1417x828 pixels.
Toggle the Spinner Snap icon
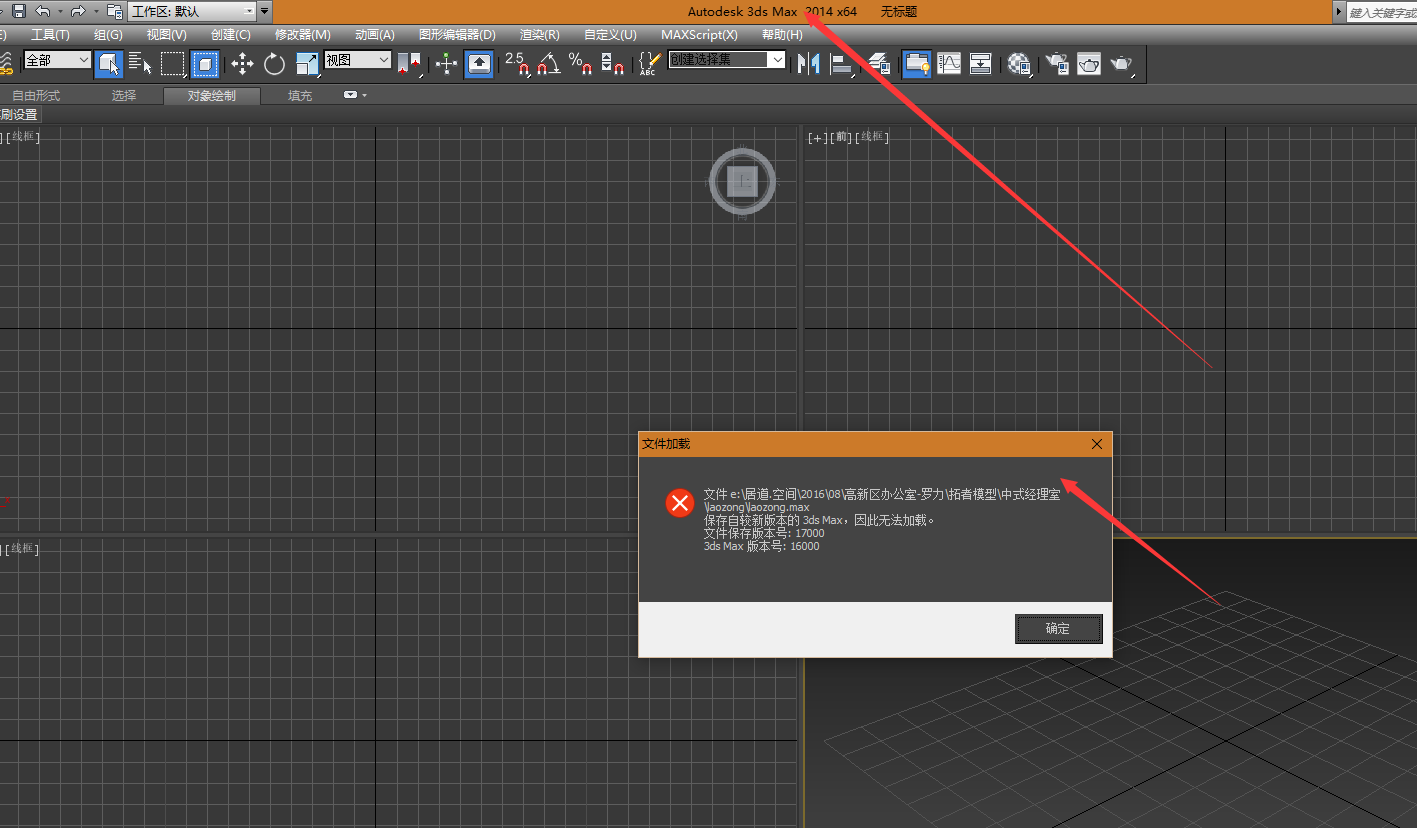(x=613, y=64)
